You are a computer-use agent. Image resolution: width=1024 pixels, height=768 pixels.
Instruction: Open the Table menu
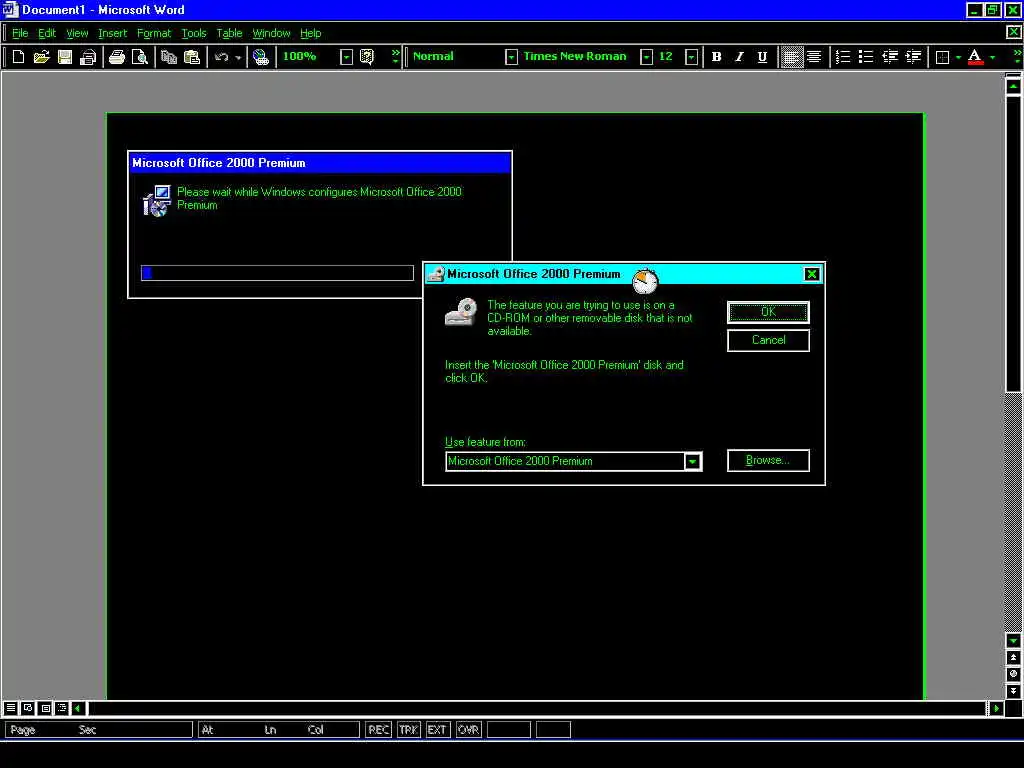tap(229, 33)
